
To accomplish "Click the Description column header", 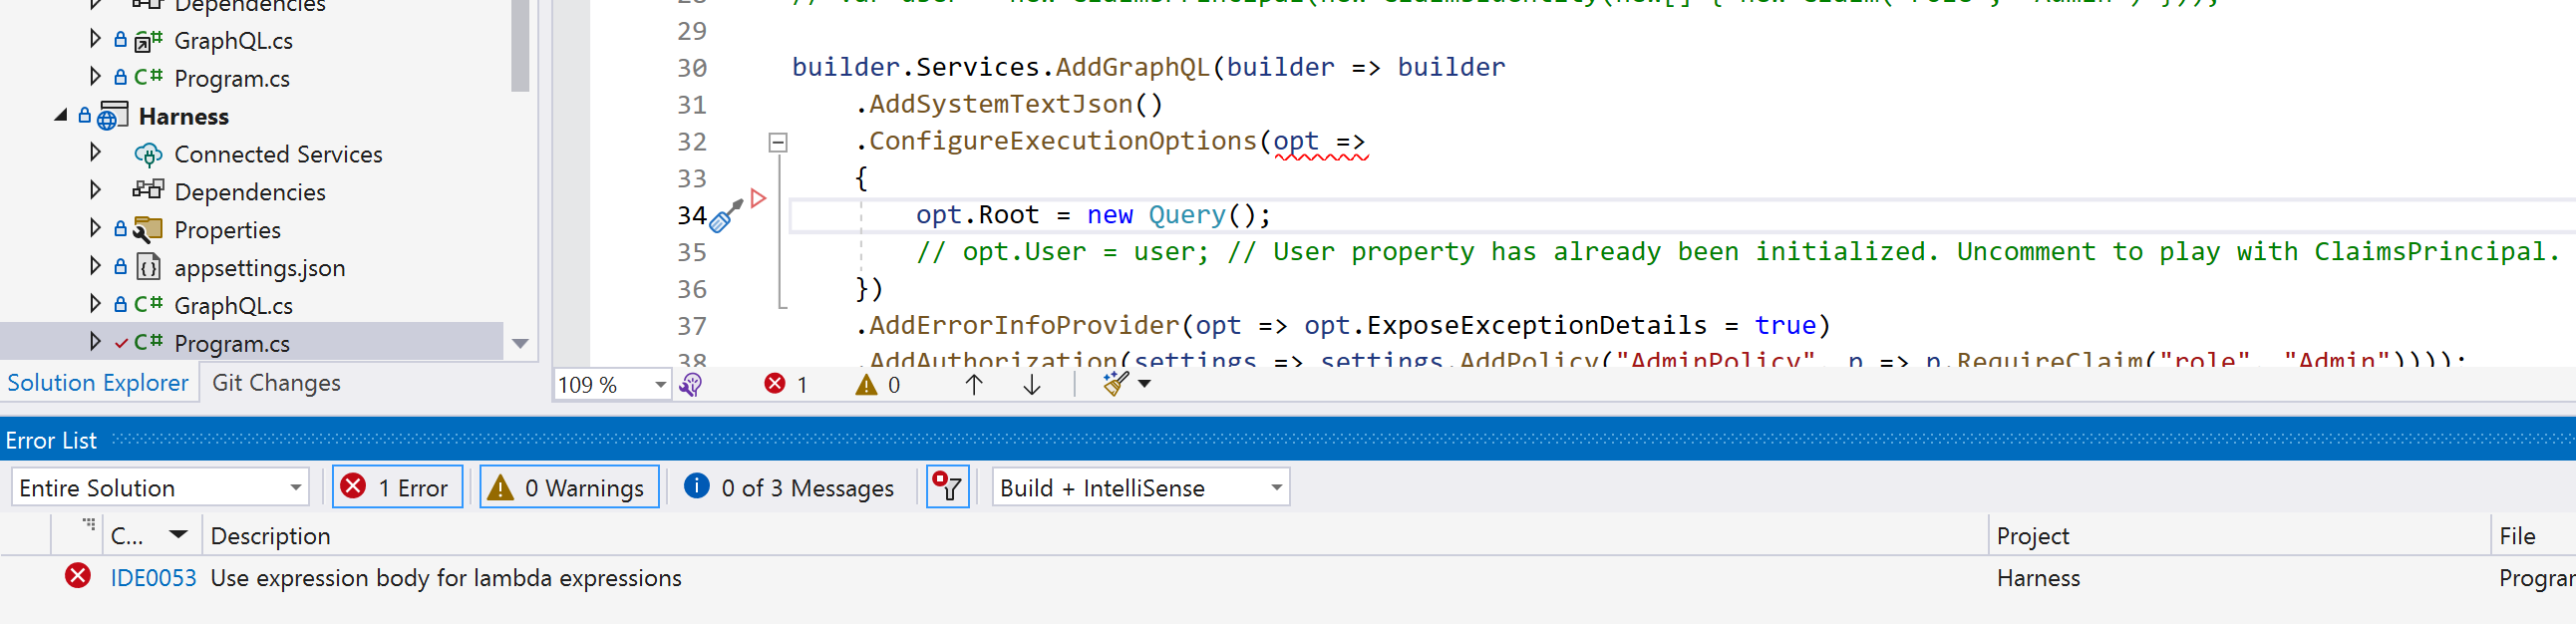I will [x=270, y=536].
